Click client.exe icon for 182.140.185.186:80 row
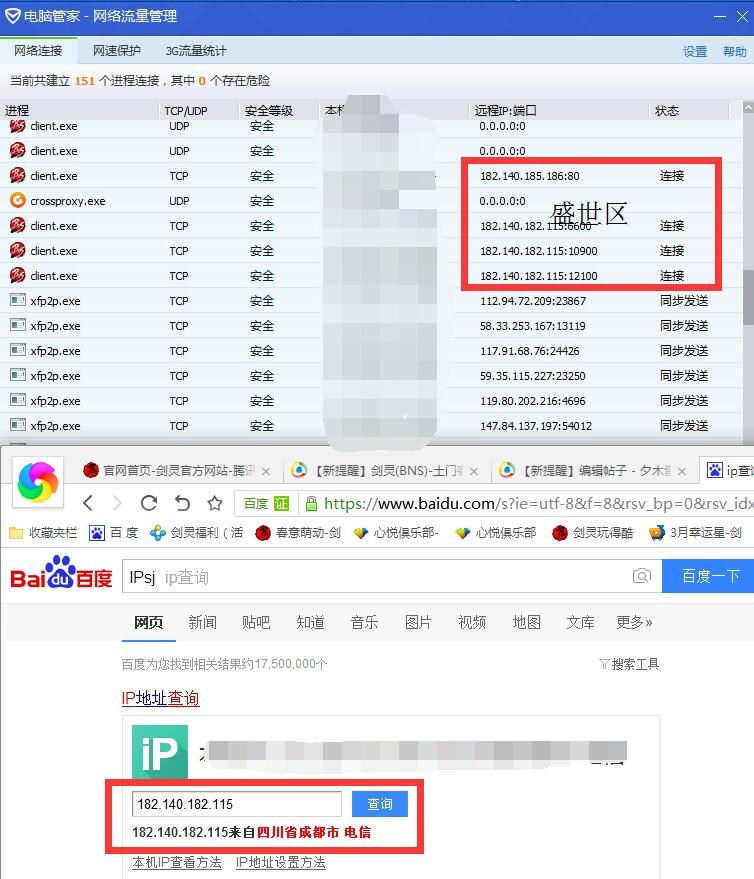 tap(18, 175)
